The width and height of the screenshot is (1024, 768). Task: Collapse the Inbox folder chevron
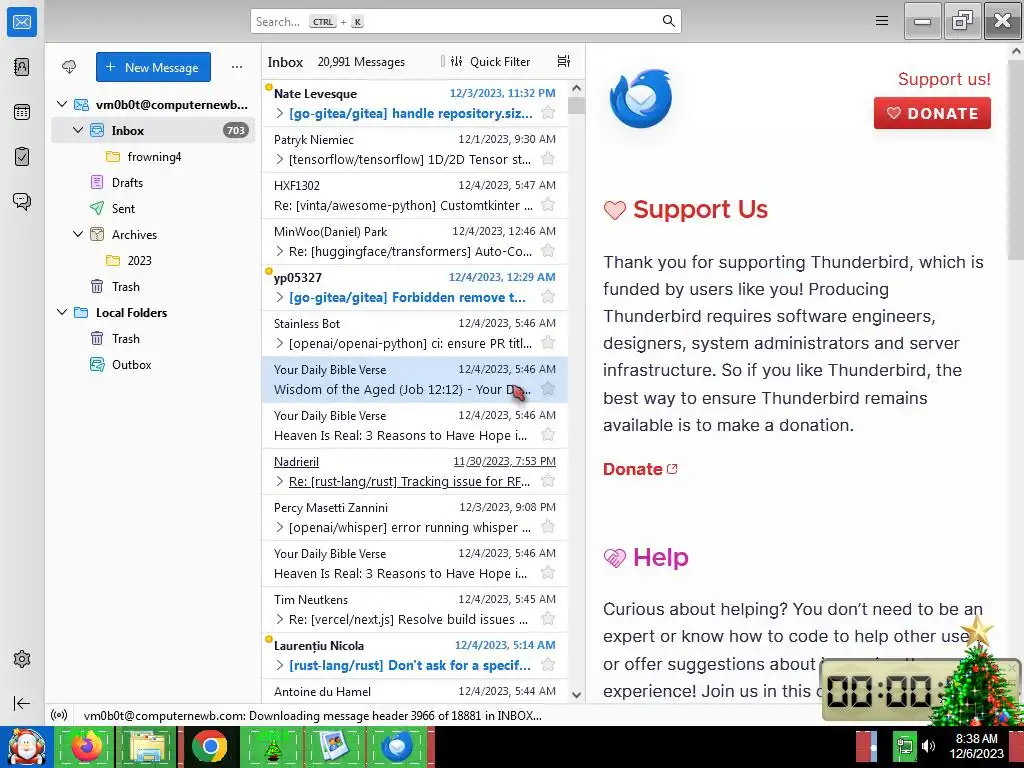pyautogui.click(x=78, y=130)
